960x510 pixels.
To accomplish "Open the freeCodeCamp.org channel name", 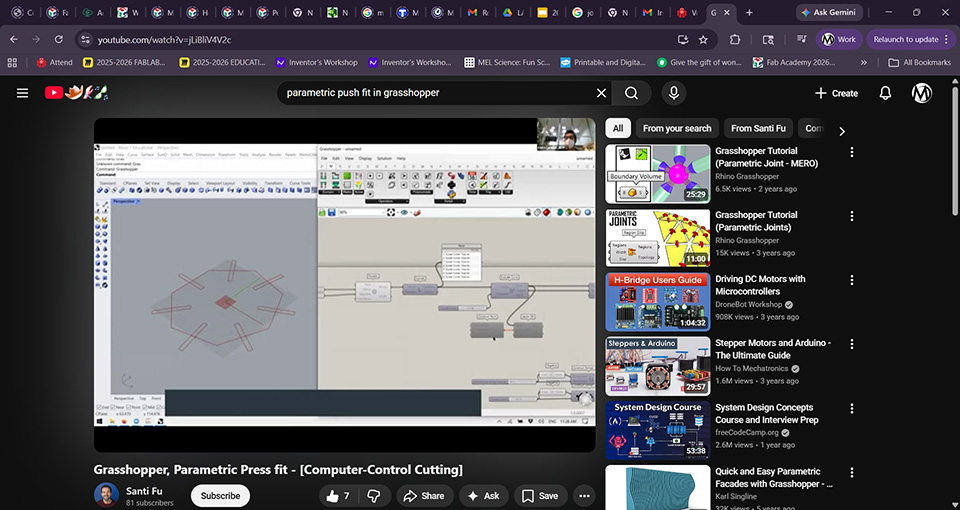I will [747, 432].
